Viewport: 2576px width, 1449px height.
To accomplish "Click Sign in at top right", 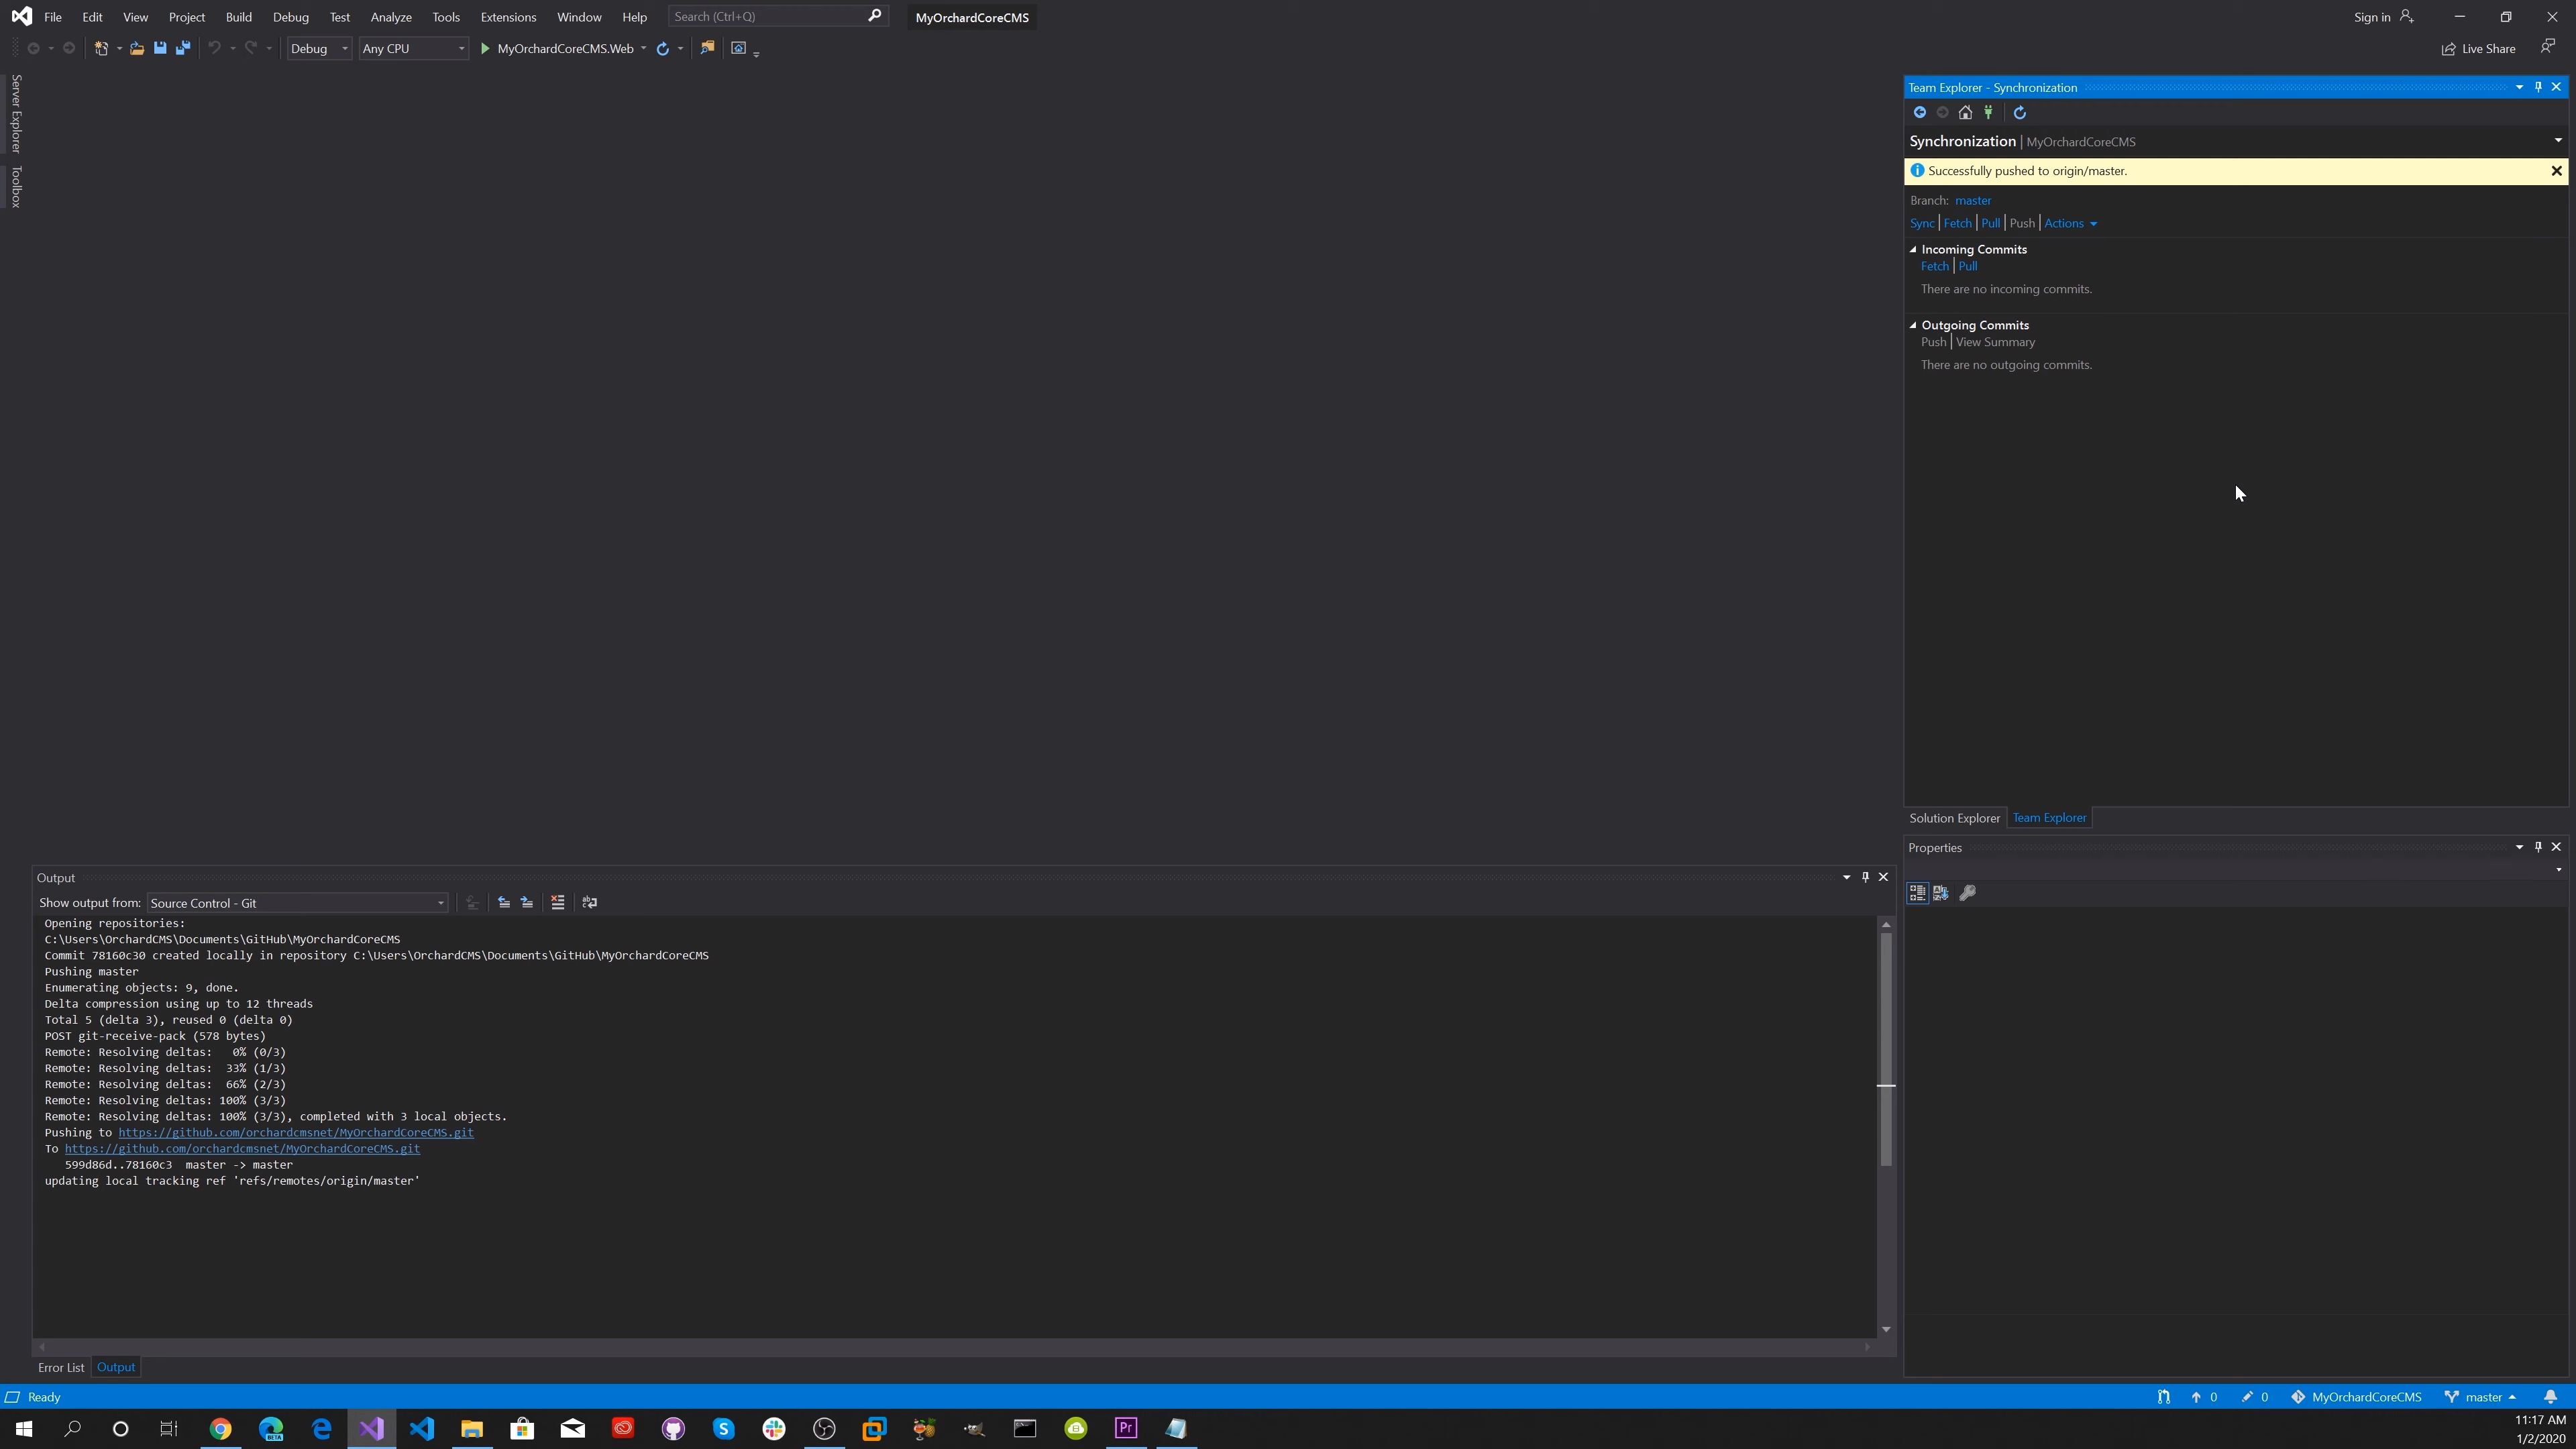I will (2384, 17).
